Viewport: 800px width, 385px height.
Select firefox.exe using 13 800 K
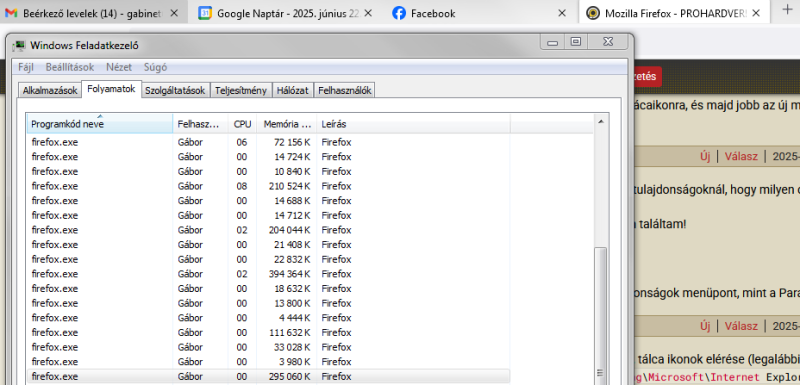coord(268,303)
